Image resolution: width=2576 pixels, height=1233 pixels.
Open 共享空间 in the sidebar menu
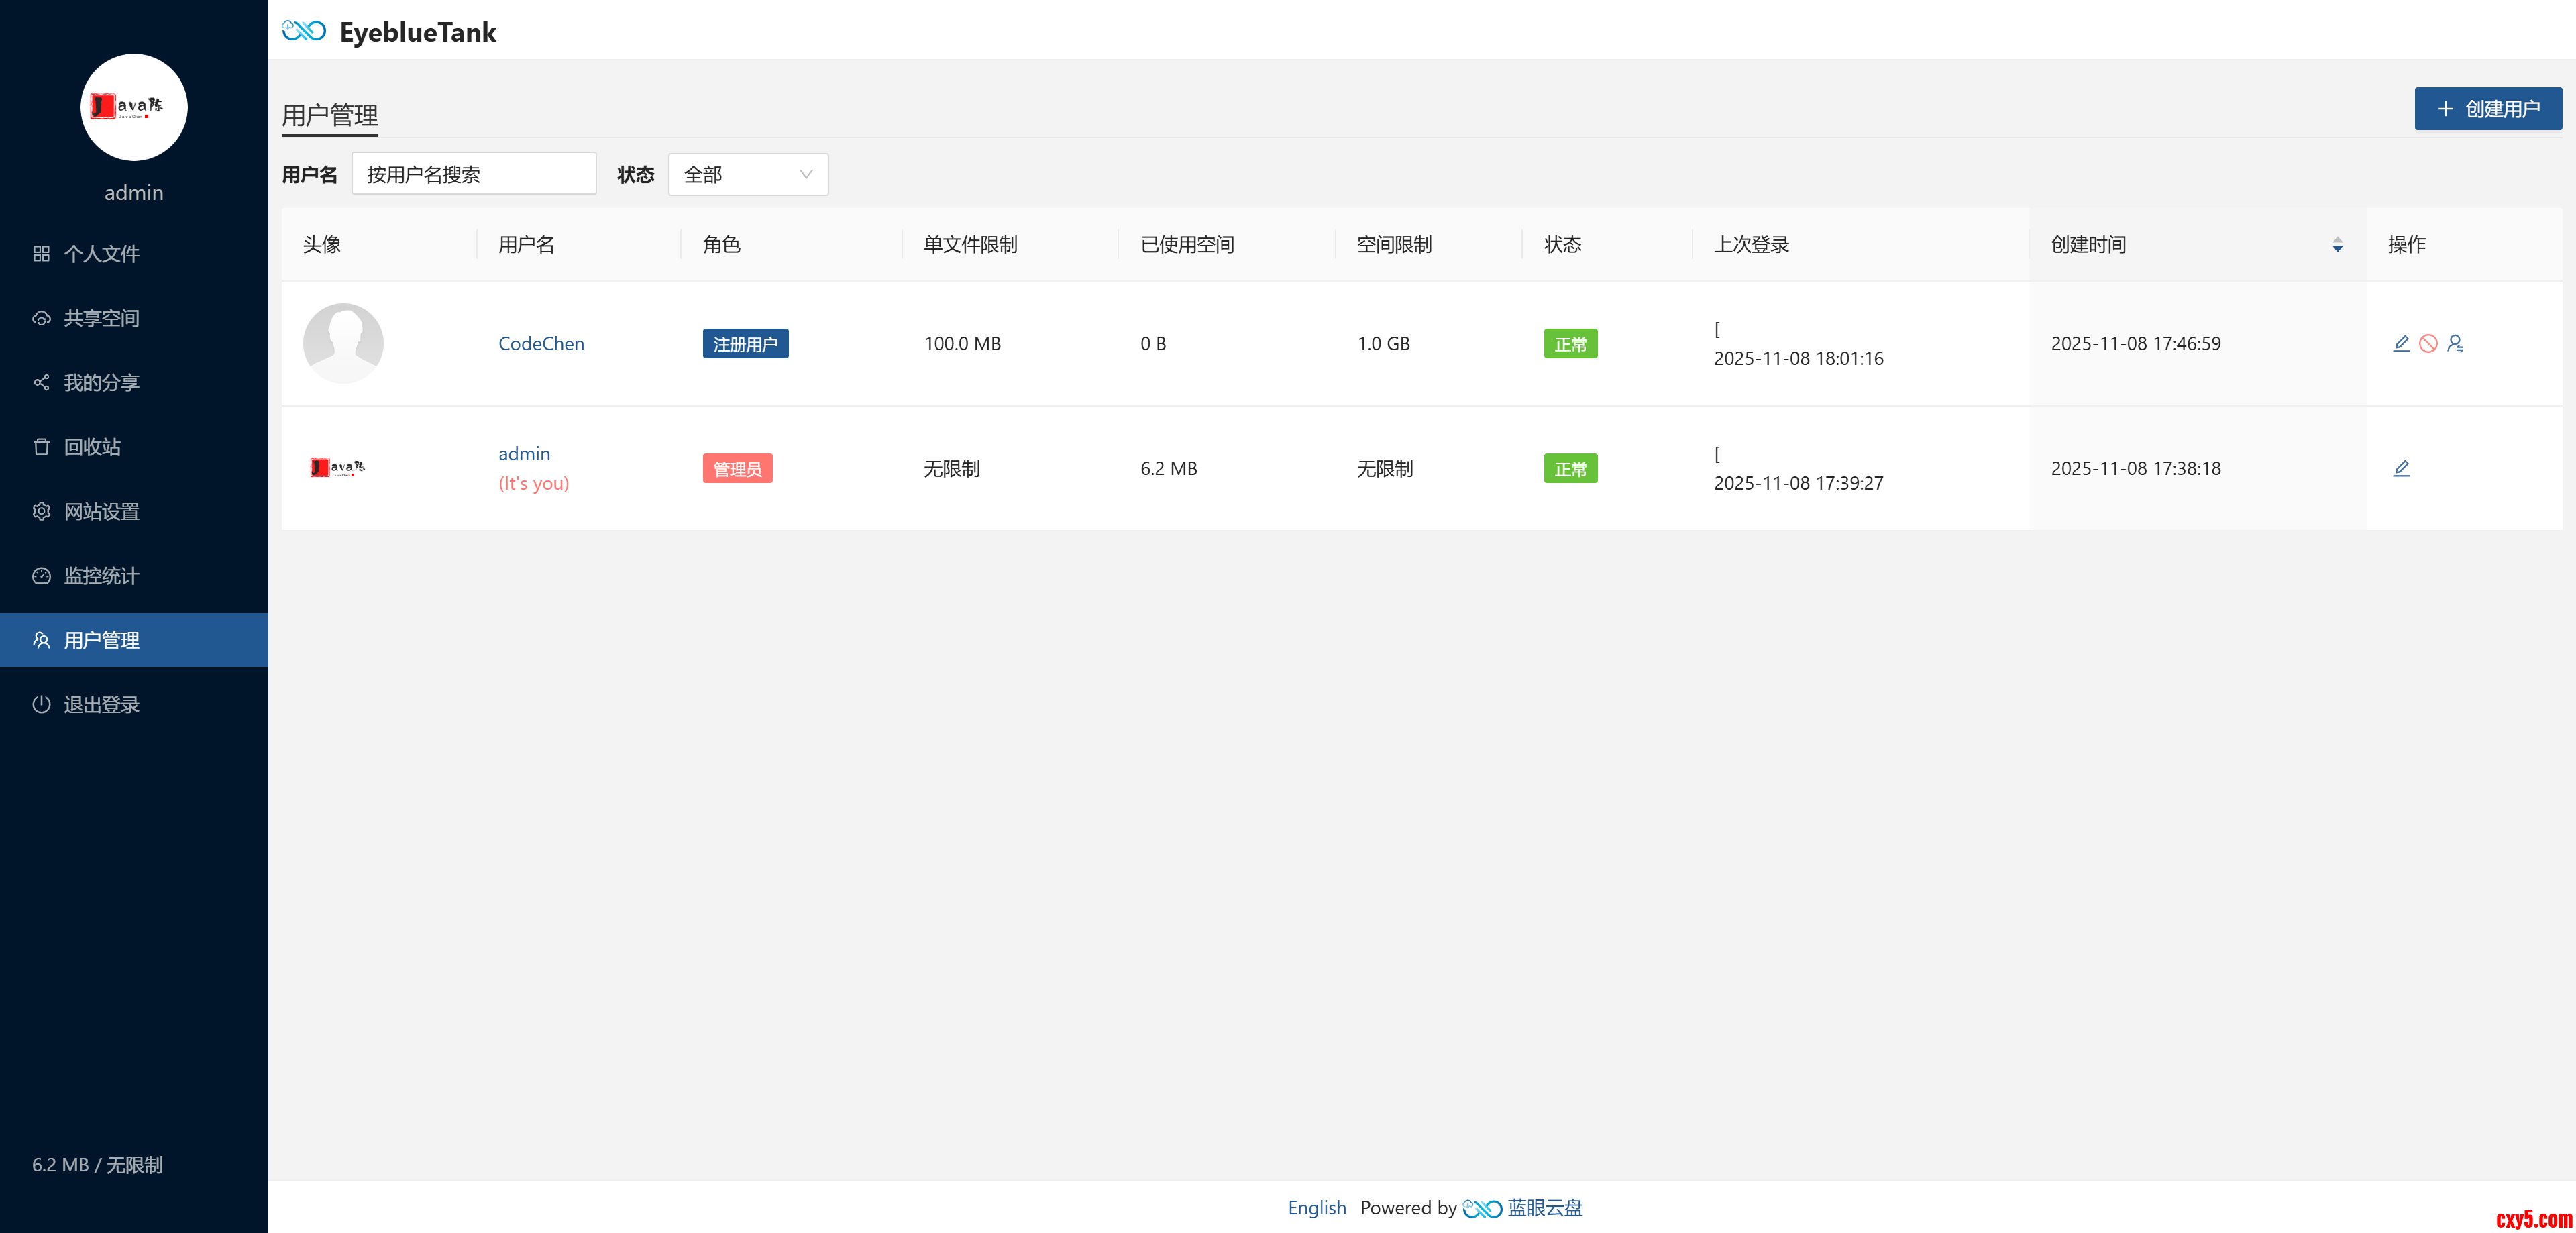click(x=101, y=318)
